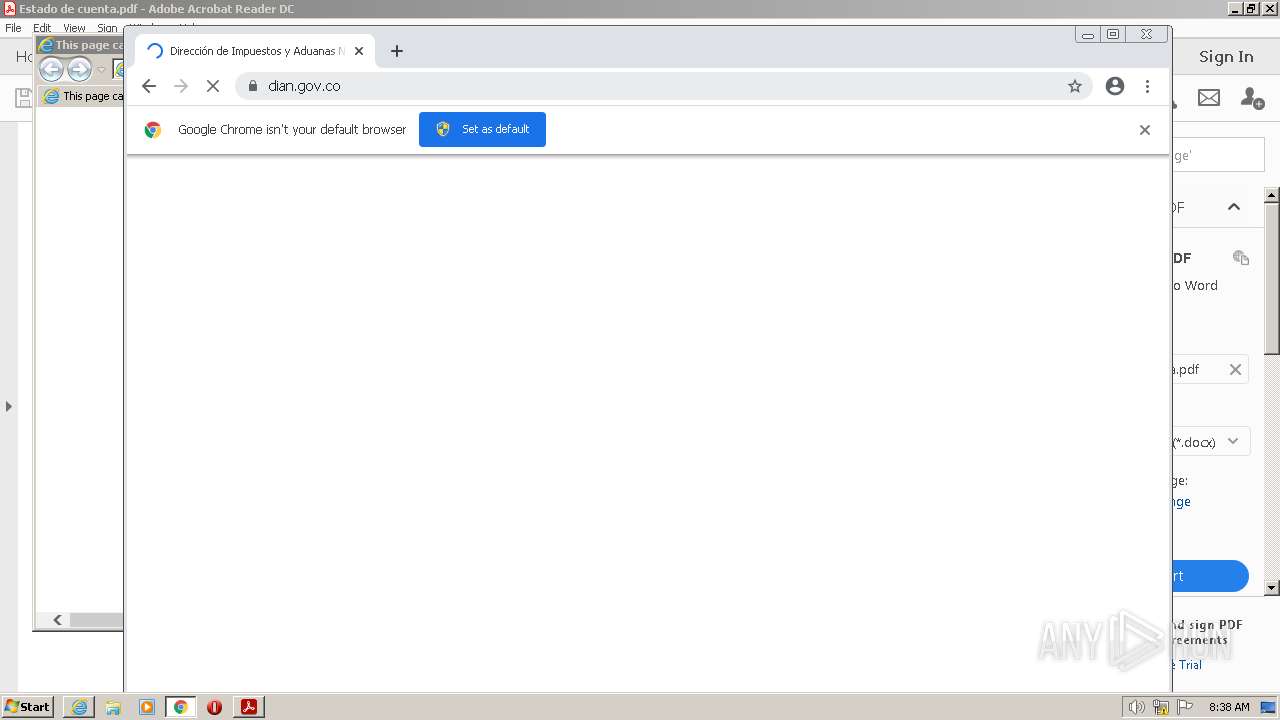This screenshot has width=1280, height=720.
Task: Click the show desktop monitor icon
Action: coord(1269,707)
